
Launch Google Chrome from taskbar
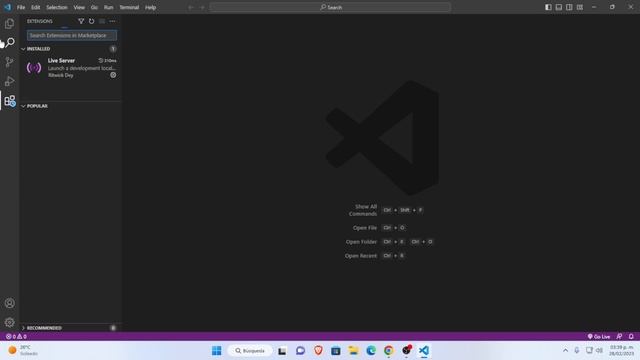coord(389,351)
